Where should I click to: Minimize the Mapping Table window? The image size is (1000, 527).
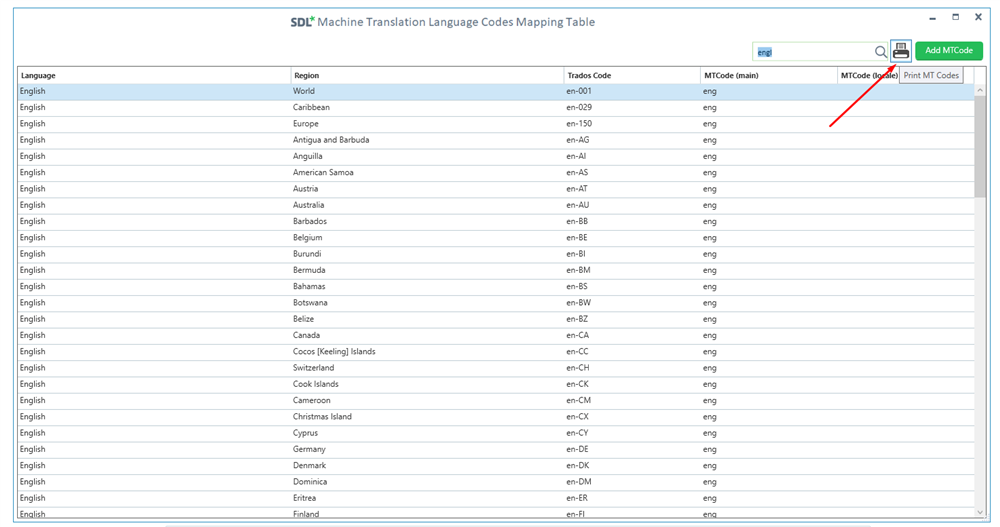tap(932, 19)
